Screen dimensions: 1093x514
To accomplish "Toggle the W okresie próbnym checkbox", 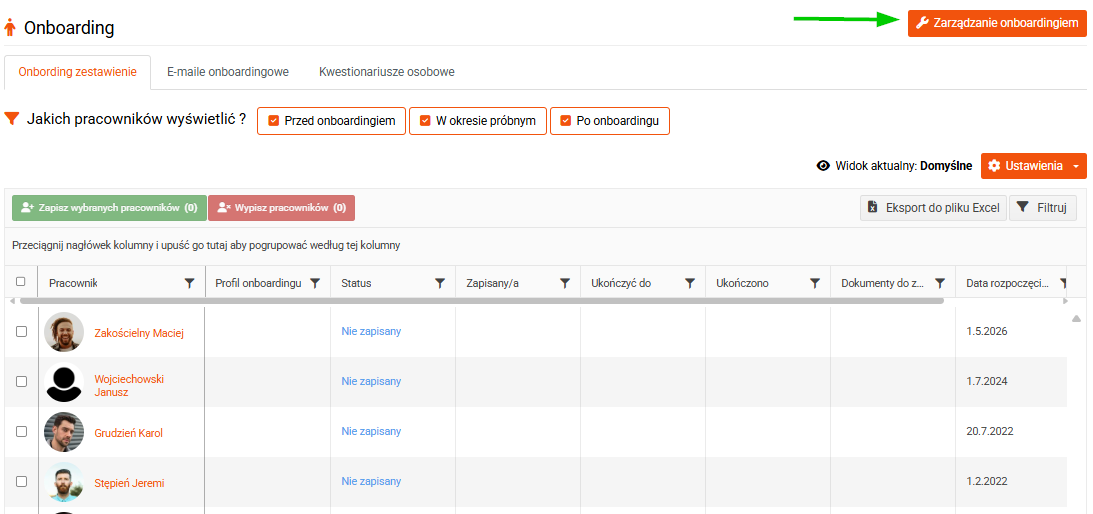I will [425, 121].
